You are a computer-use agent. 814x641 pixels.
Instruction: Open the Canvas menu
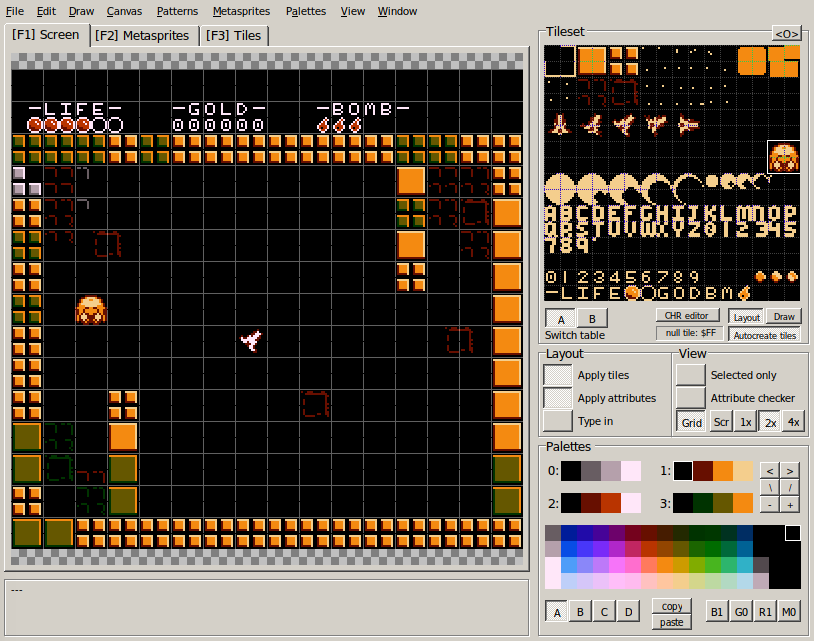[124, 11]
